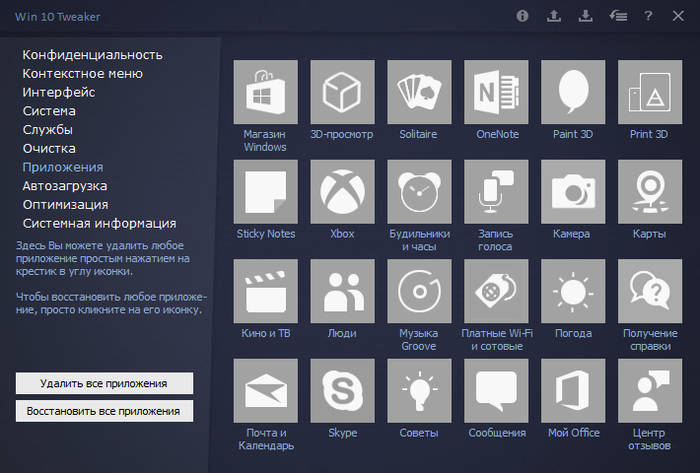700x473 pixels.
Task: Open the Конфиденциальность section
Action: coord(92,54)
